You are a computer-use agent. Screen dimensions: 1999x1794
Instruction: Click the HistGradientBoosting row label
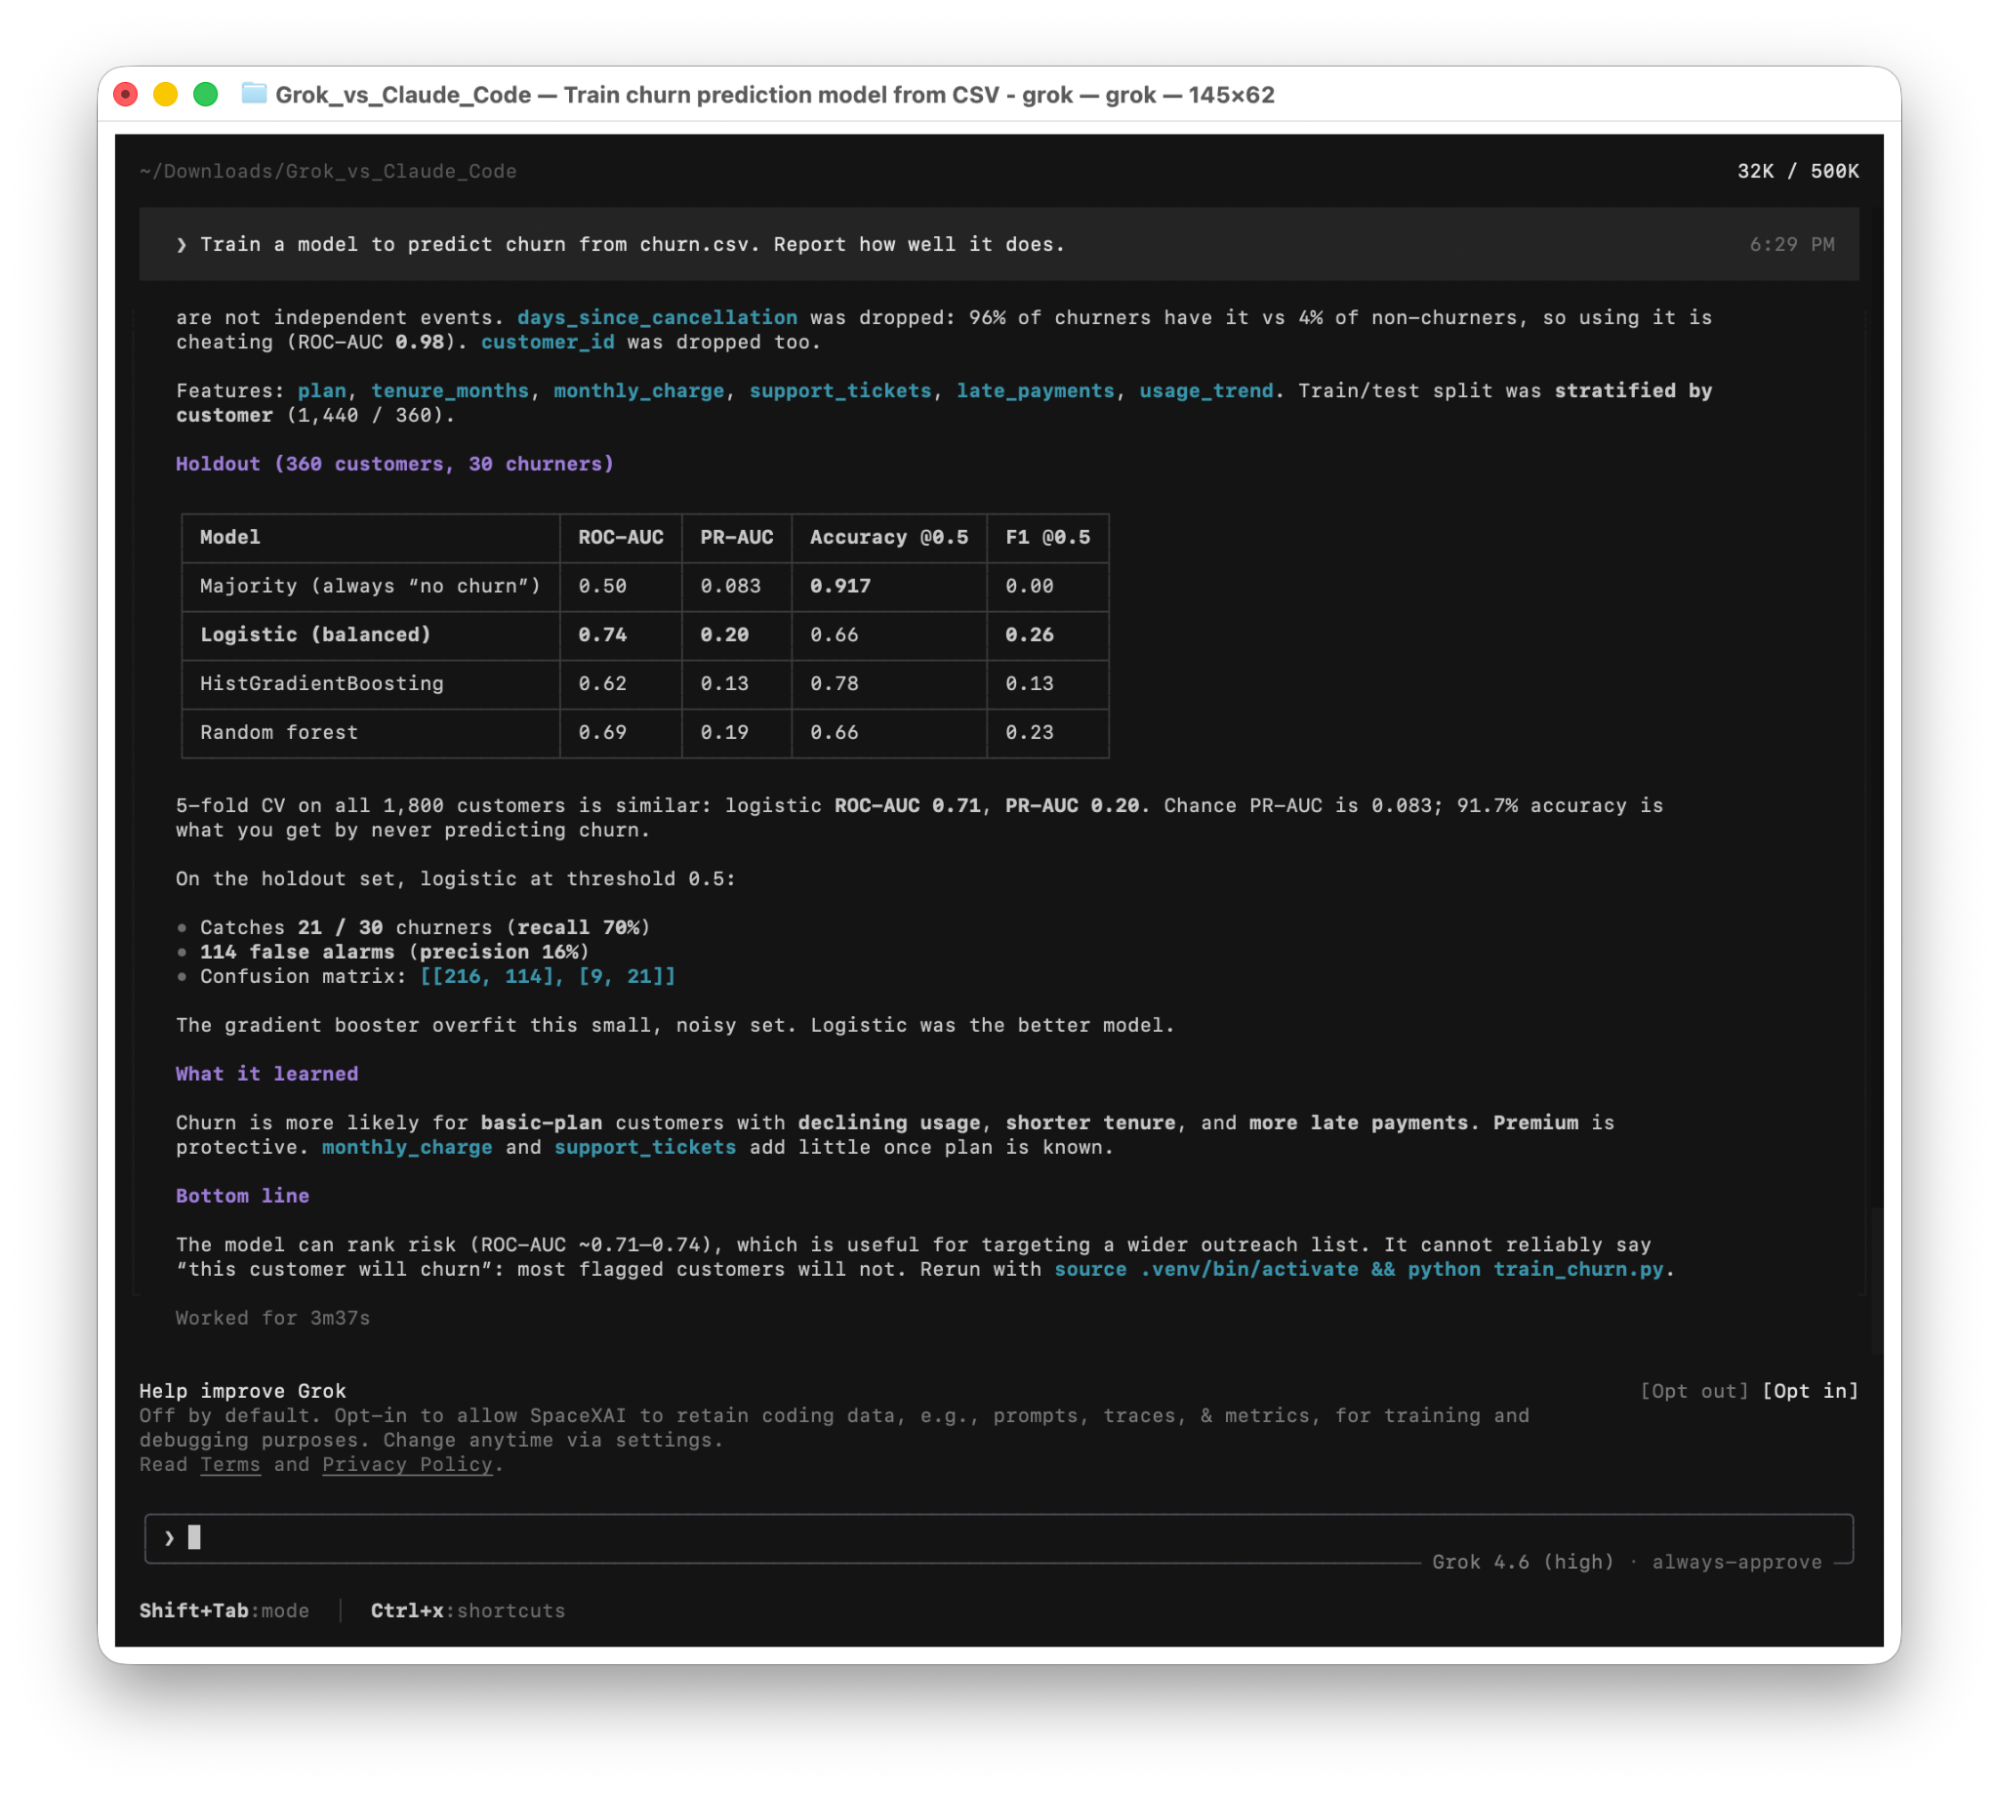[x=322, y=684]
